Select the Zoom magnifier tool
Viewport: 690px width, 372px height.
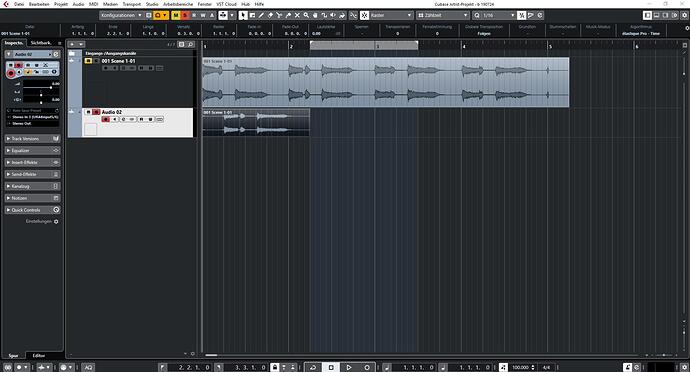[x=306, y=15]
